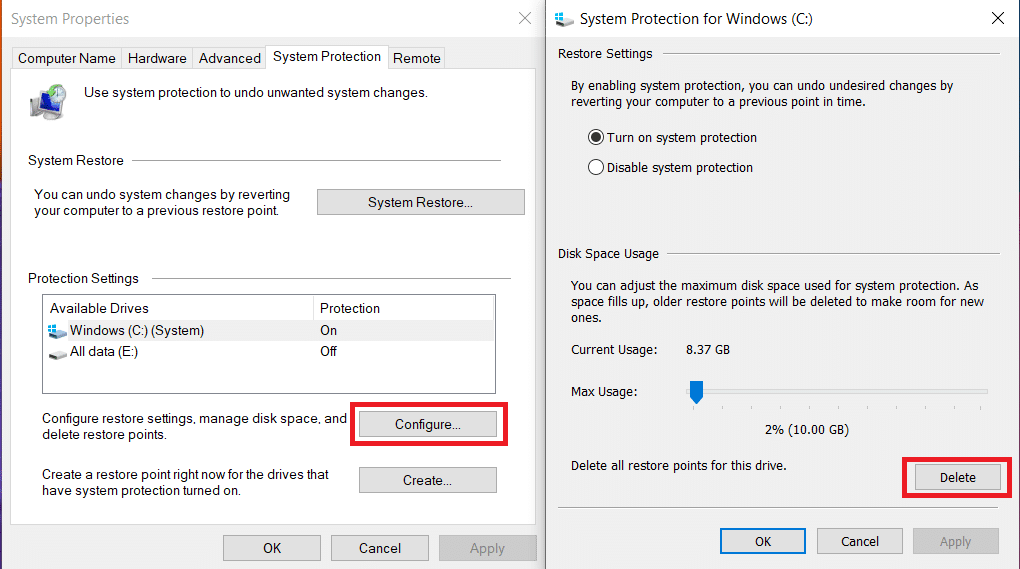Screen dimensions: 1020x569
Task: Select Disable system protection option
Action: (x=597, y=168)
